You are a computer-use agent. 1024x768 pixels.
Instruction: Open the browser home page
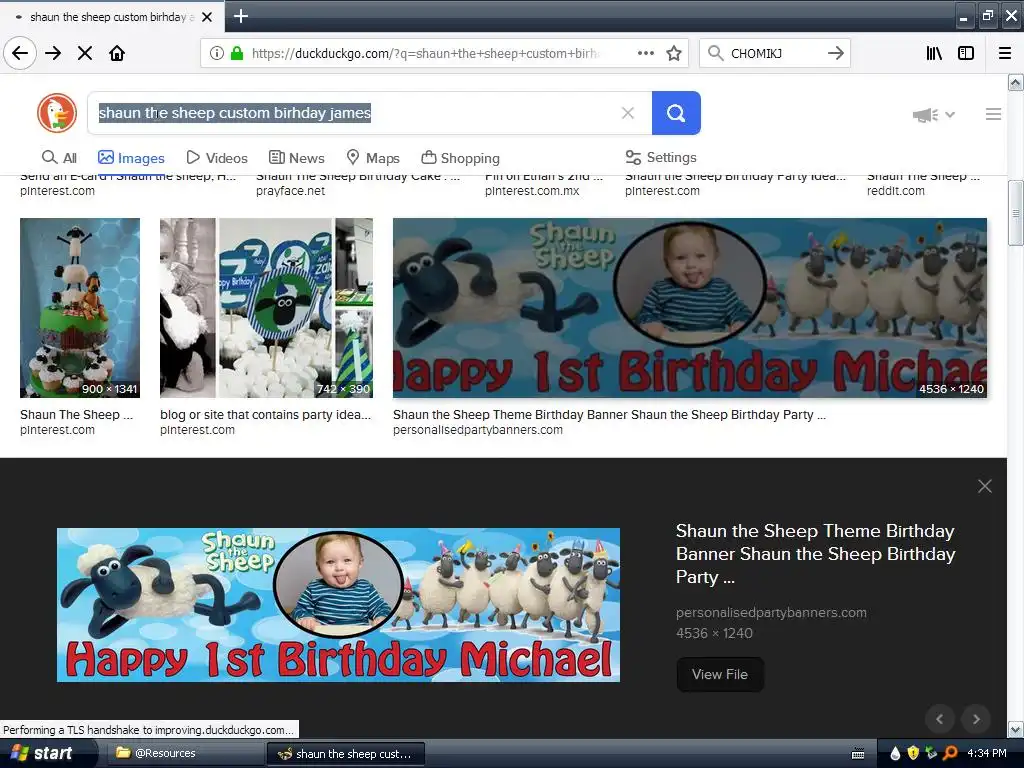(117, 53)
